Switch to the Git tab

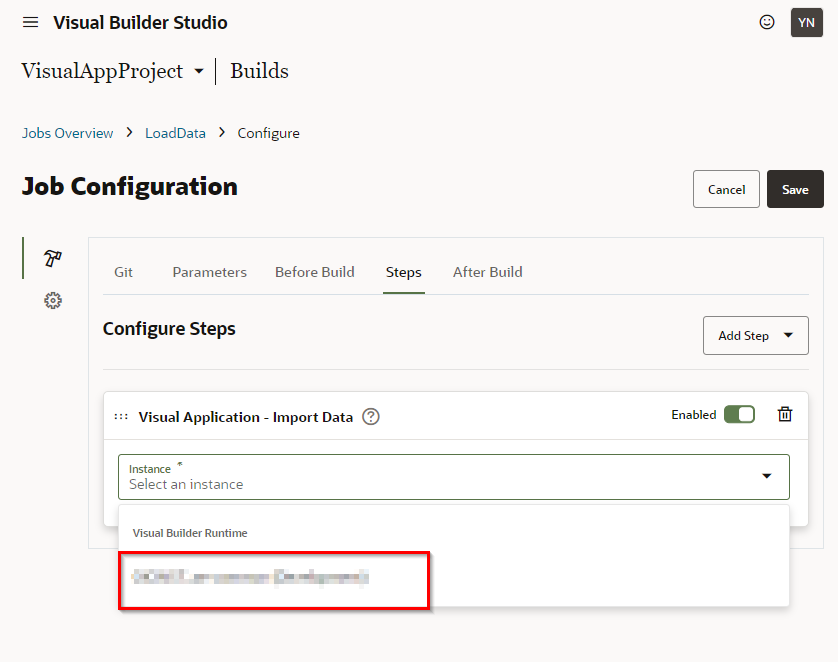tap(123, 272)
